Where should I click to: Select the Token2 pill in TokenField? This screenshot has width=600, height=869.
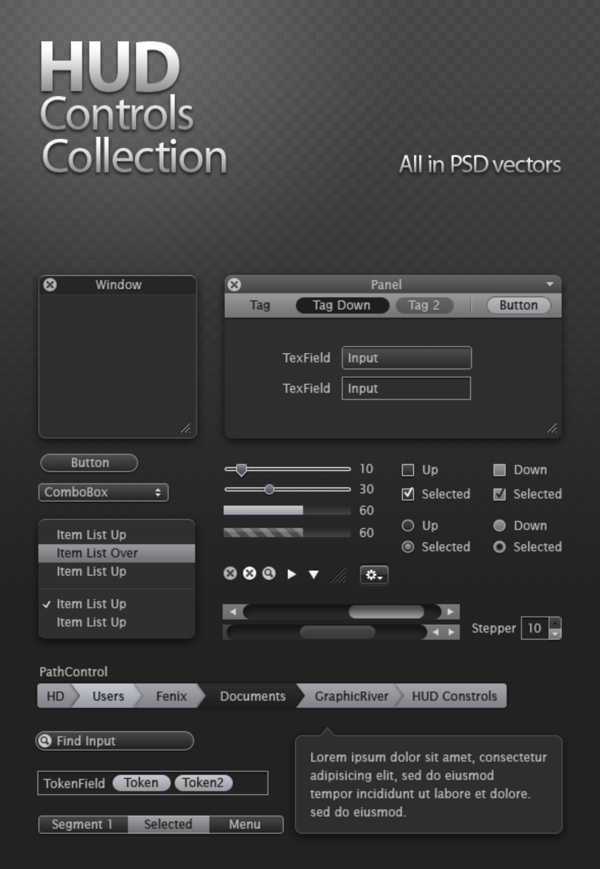click(203, 783)
